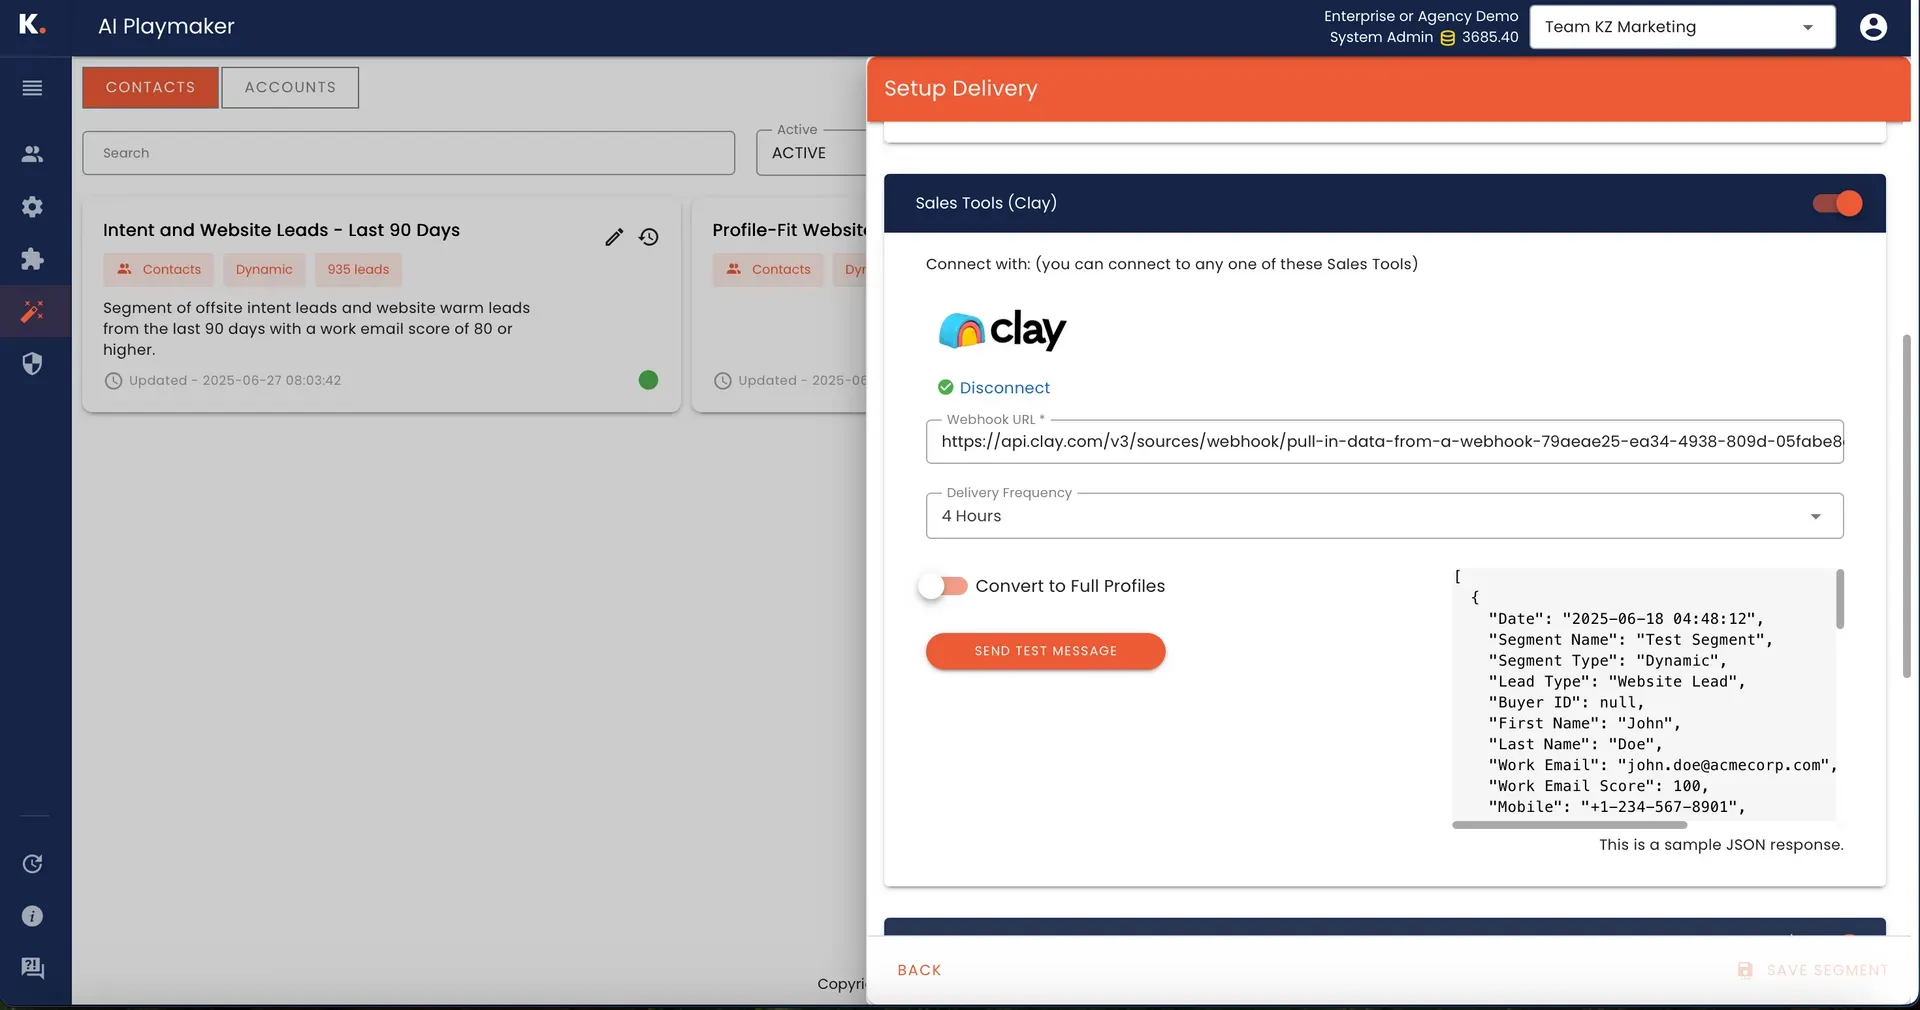Open the Integrations puzzle-piece icon
Screen dimensions: 1920x1010
tap(32, 259)
